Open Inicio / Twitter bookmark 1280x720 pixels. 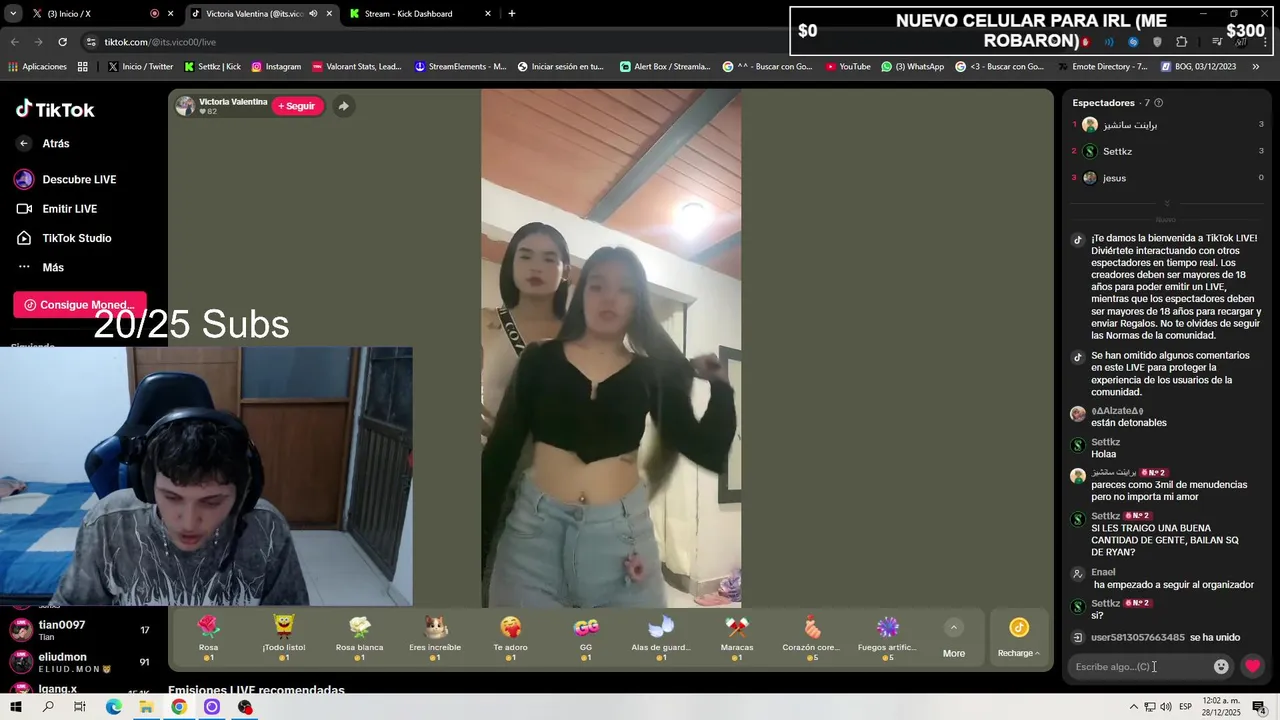tap(140, 67)
